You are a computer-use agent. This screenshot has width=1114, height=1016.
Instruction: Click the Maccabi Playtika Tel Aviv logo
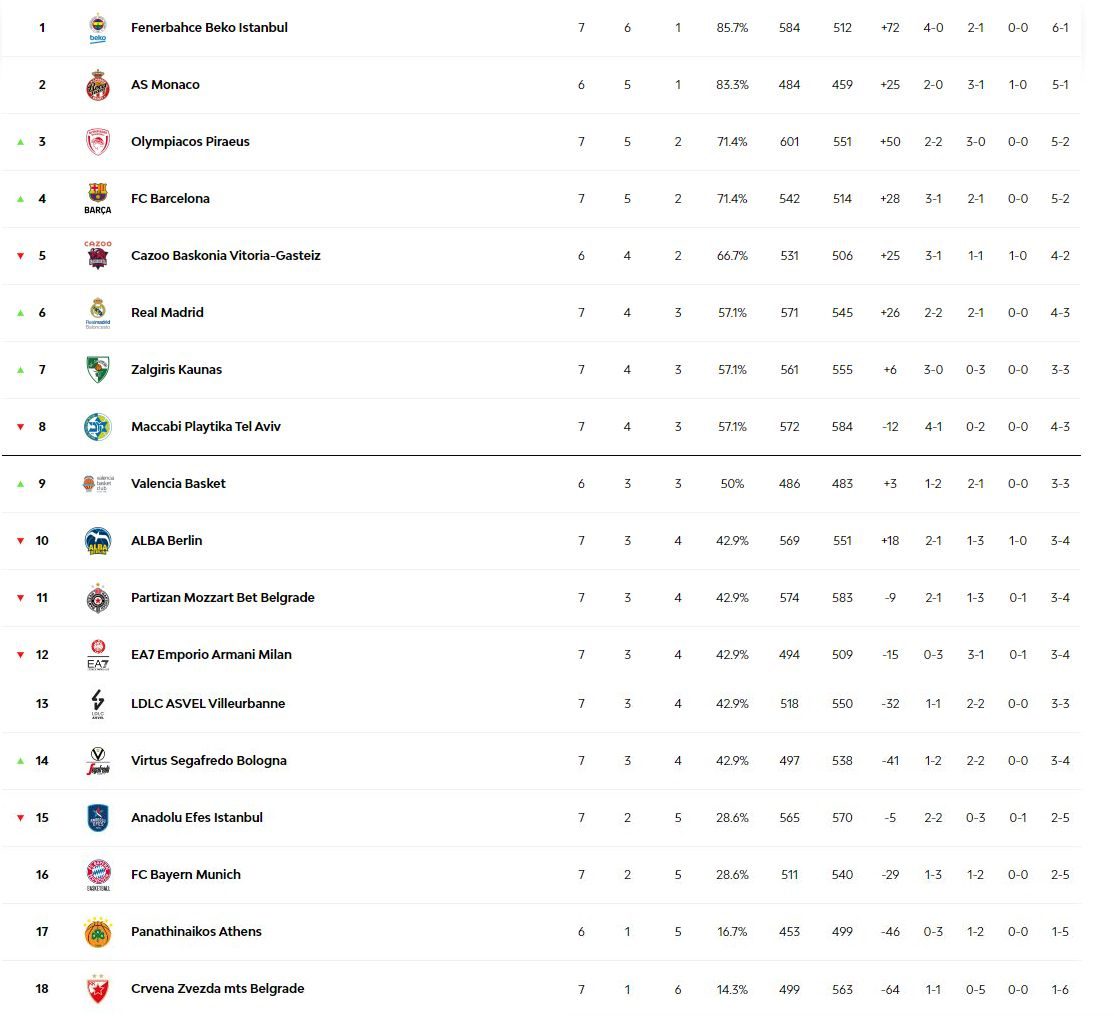coord(98,427)
